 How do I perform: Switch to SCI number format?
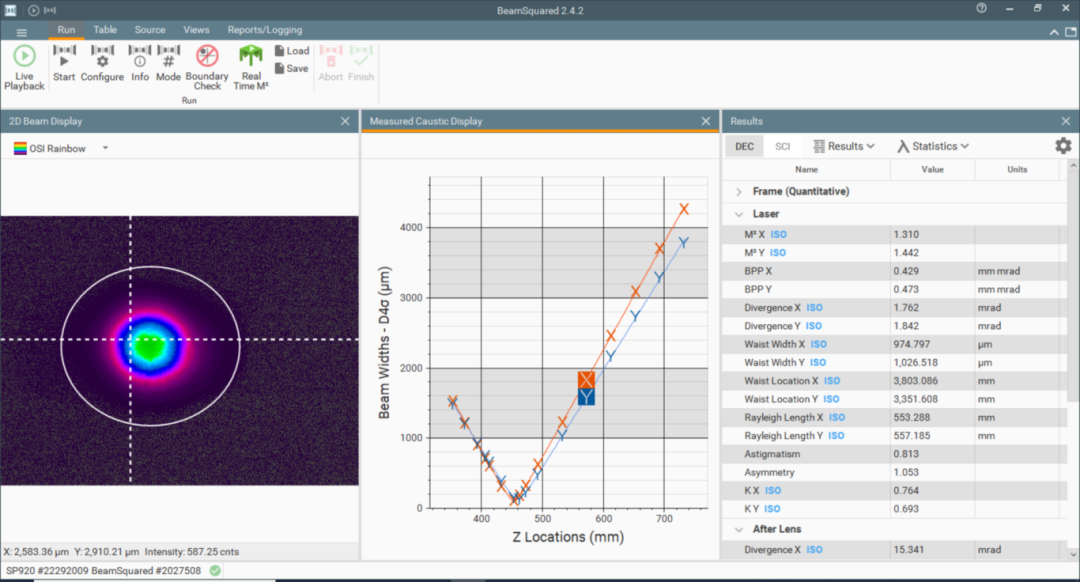pos(782,146)
